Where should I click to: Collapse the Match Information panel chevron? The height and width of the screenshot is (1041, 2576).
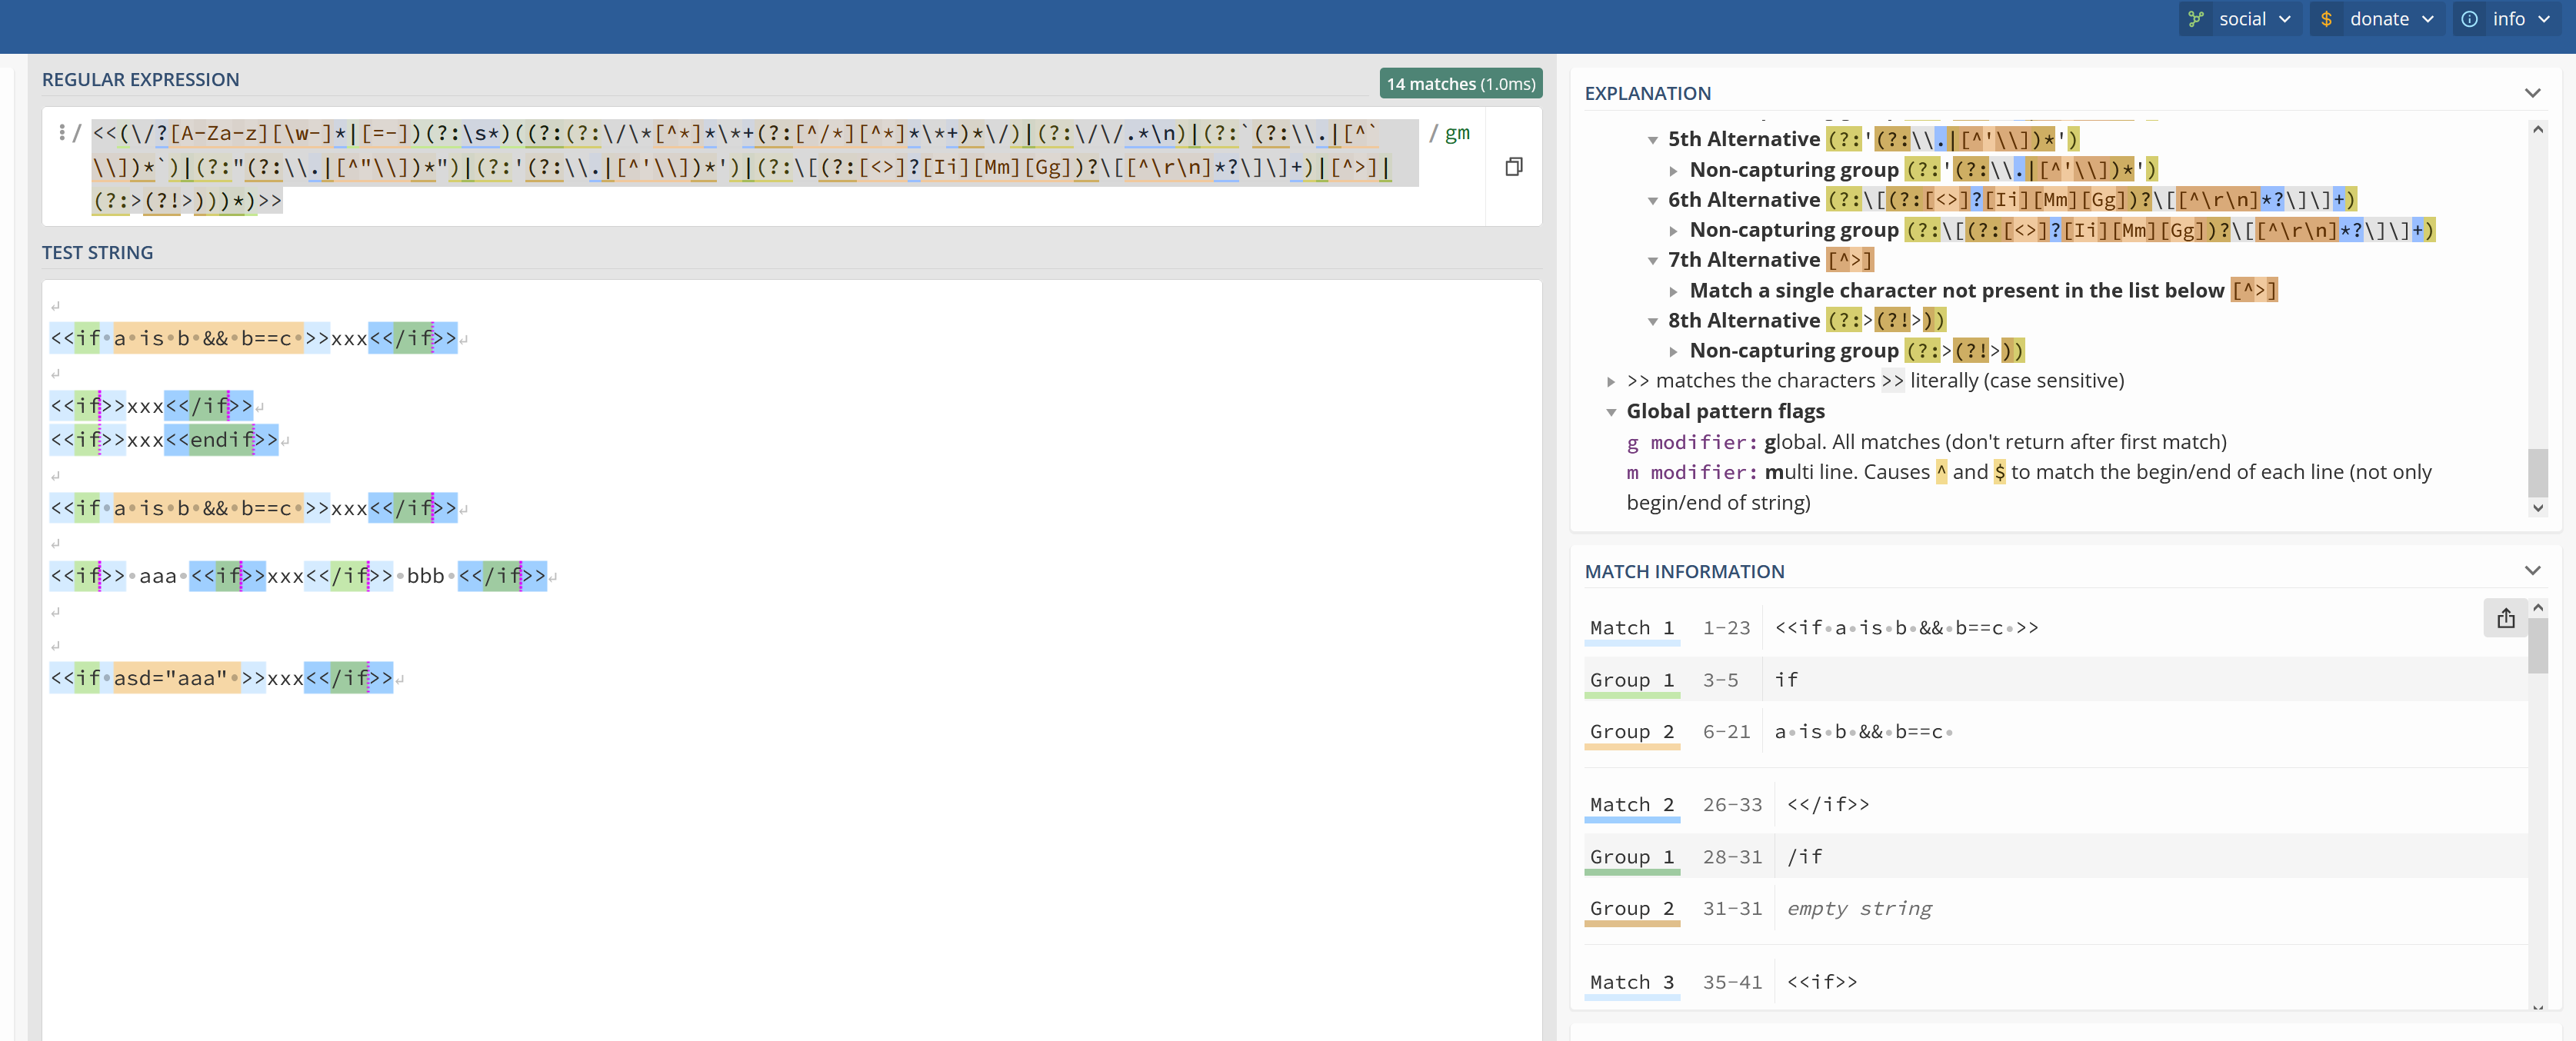tap(2532, 571)
